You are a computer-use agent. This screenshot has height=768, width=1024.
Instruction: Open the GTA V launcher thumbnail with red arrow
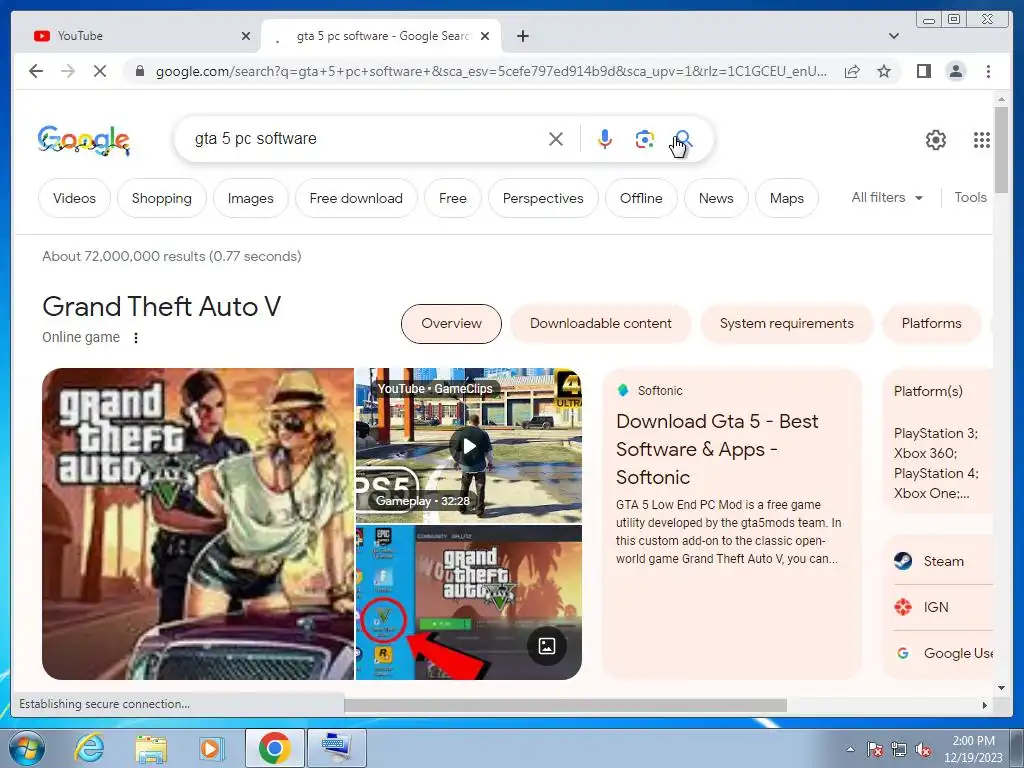coord(469,602)
